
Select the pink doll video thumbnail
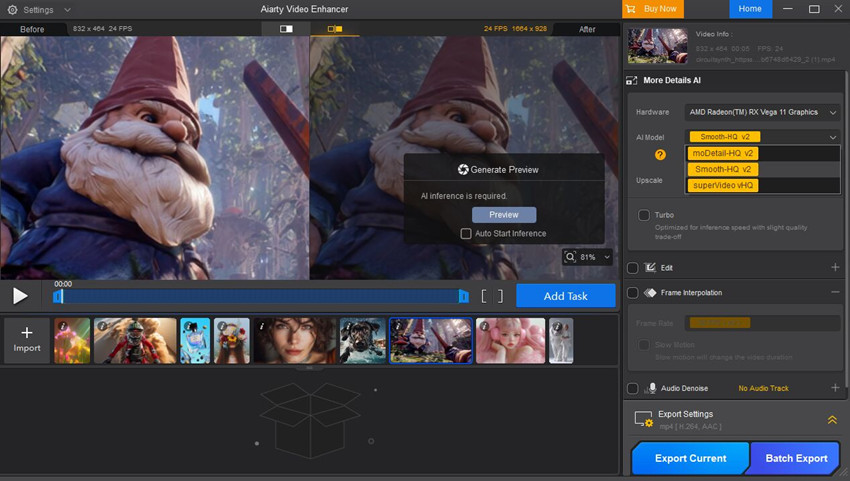click(511, 341)
